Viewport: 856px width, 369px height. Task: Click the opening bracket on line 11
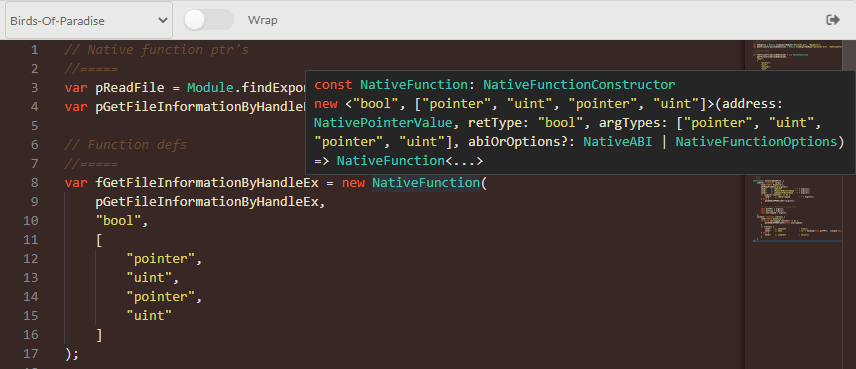[x=99, y=240]
